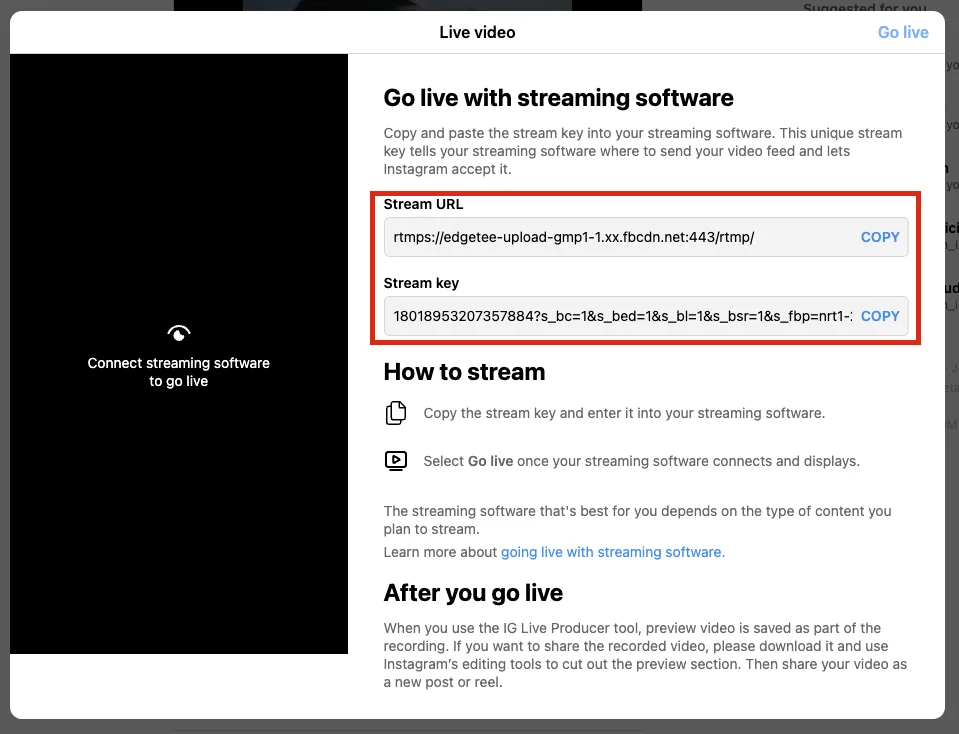The image size is (959, 734).
Task: Click the 'Stream URL' label
Action: [x=423, y=204]
